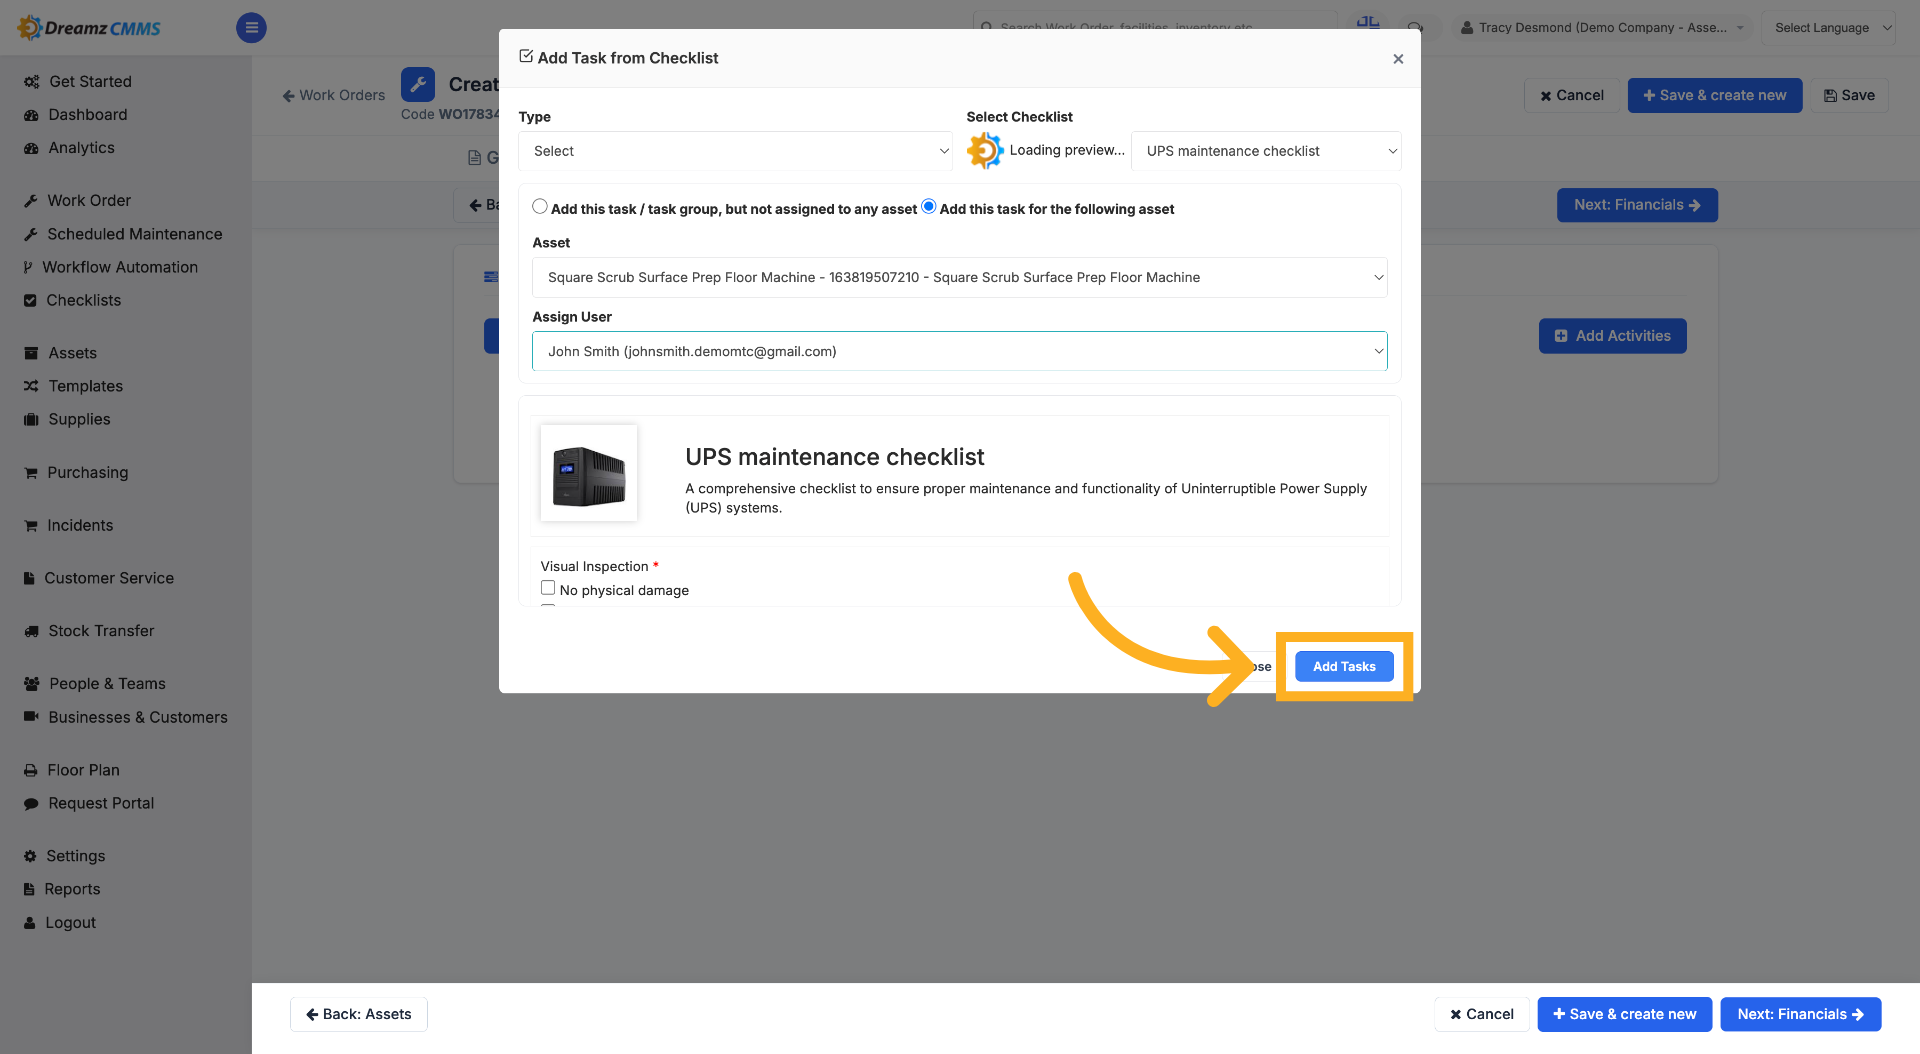This screenshot has width=1920, height=1054.
Task: Click the UPS maintenance checklist heading
Action: tap(835, 457)
